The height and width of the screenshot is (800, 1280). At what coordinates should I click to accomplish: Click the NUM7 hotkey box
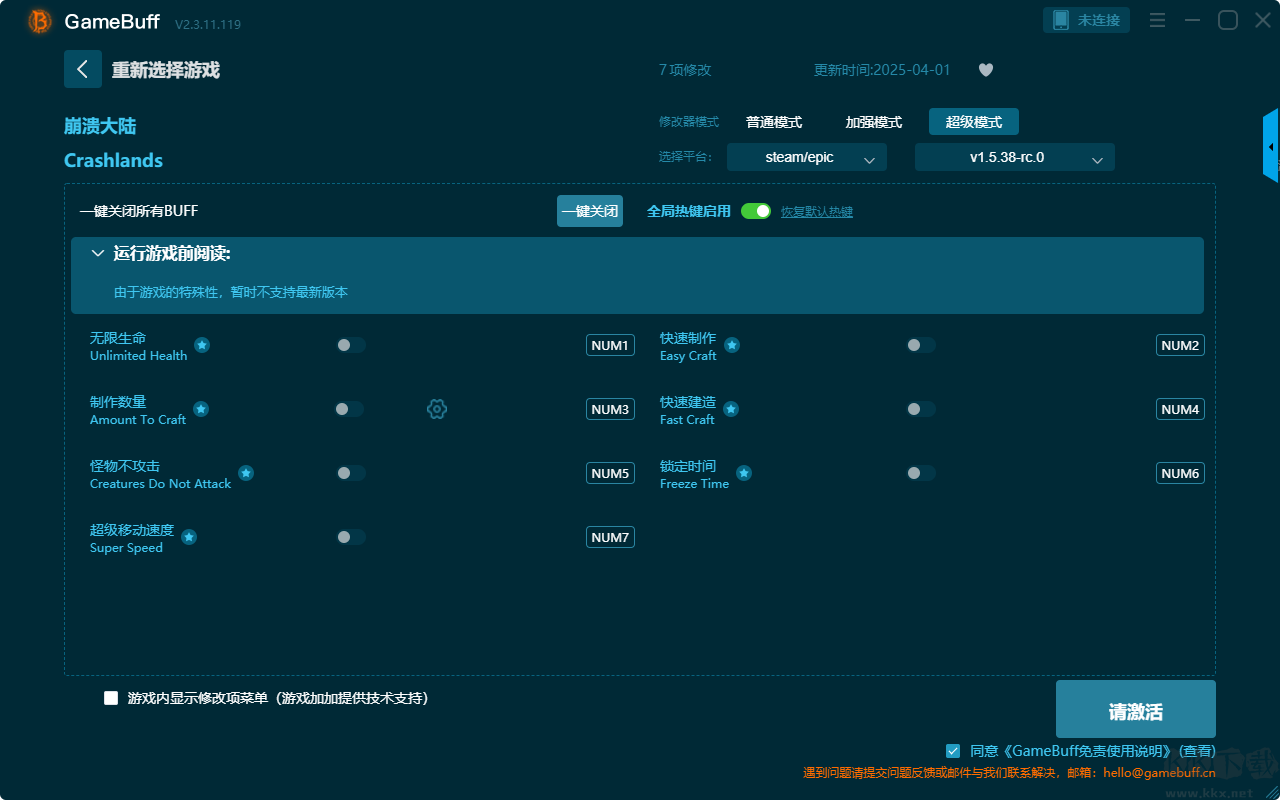point(610,537)
